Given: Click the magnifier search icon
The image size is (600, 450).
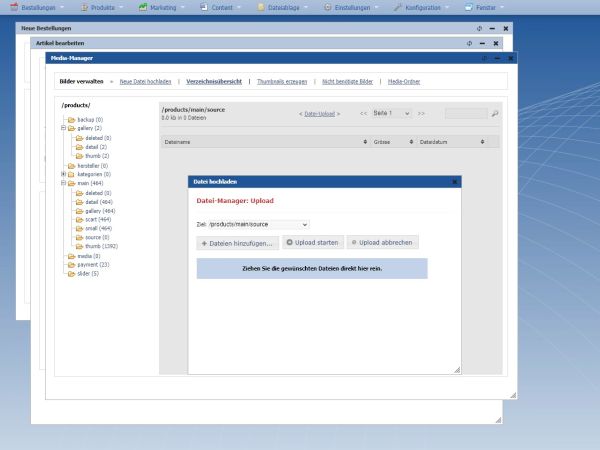Looking at the screenshot, I should (x=494, y=114).
